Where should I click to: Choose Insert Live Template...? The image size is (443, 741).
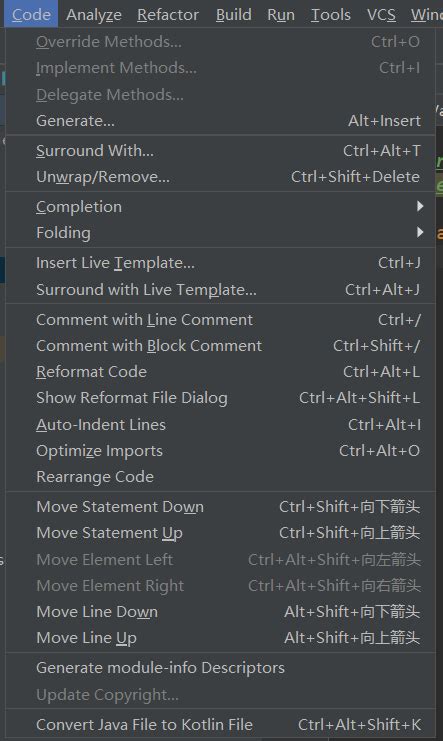tap(220, 263)
